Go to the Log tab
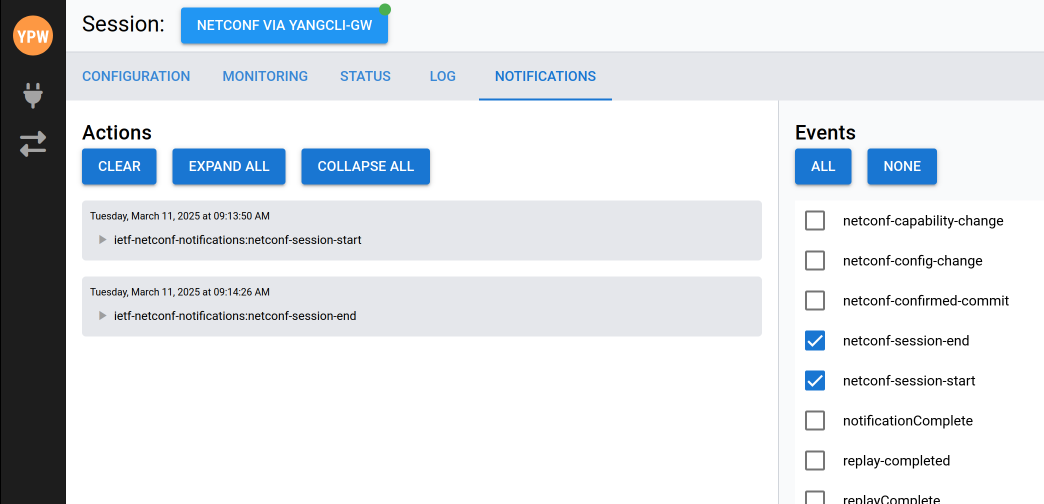Viewport: 1044px width, 504px height. click(x=442, y=76)
